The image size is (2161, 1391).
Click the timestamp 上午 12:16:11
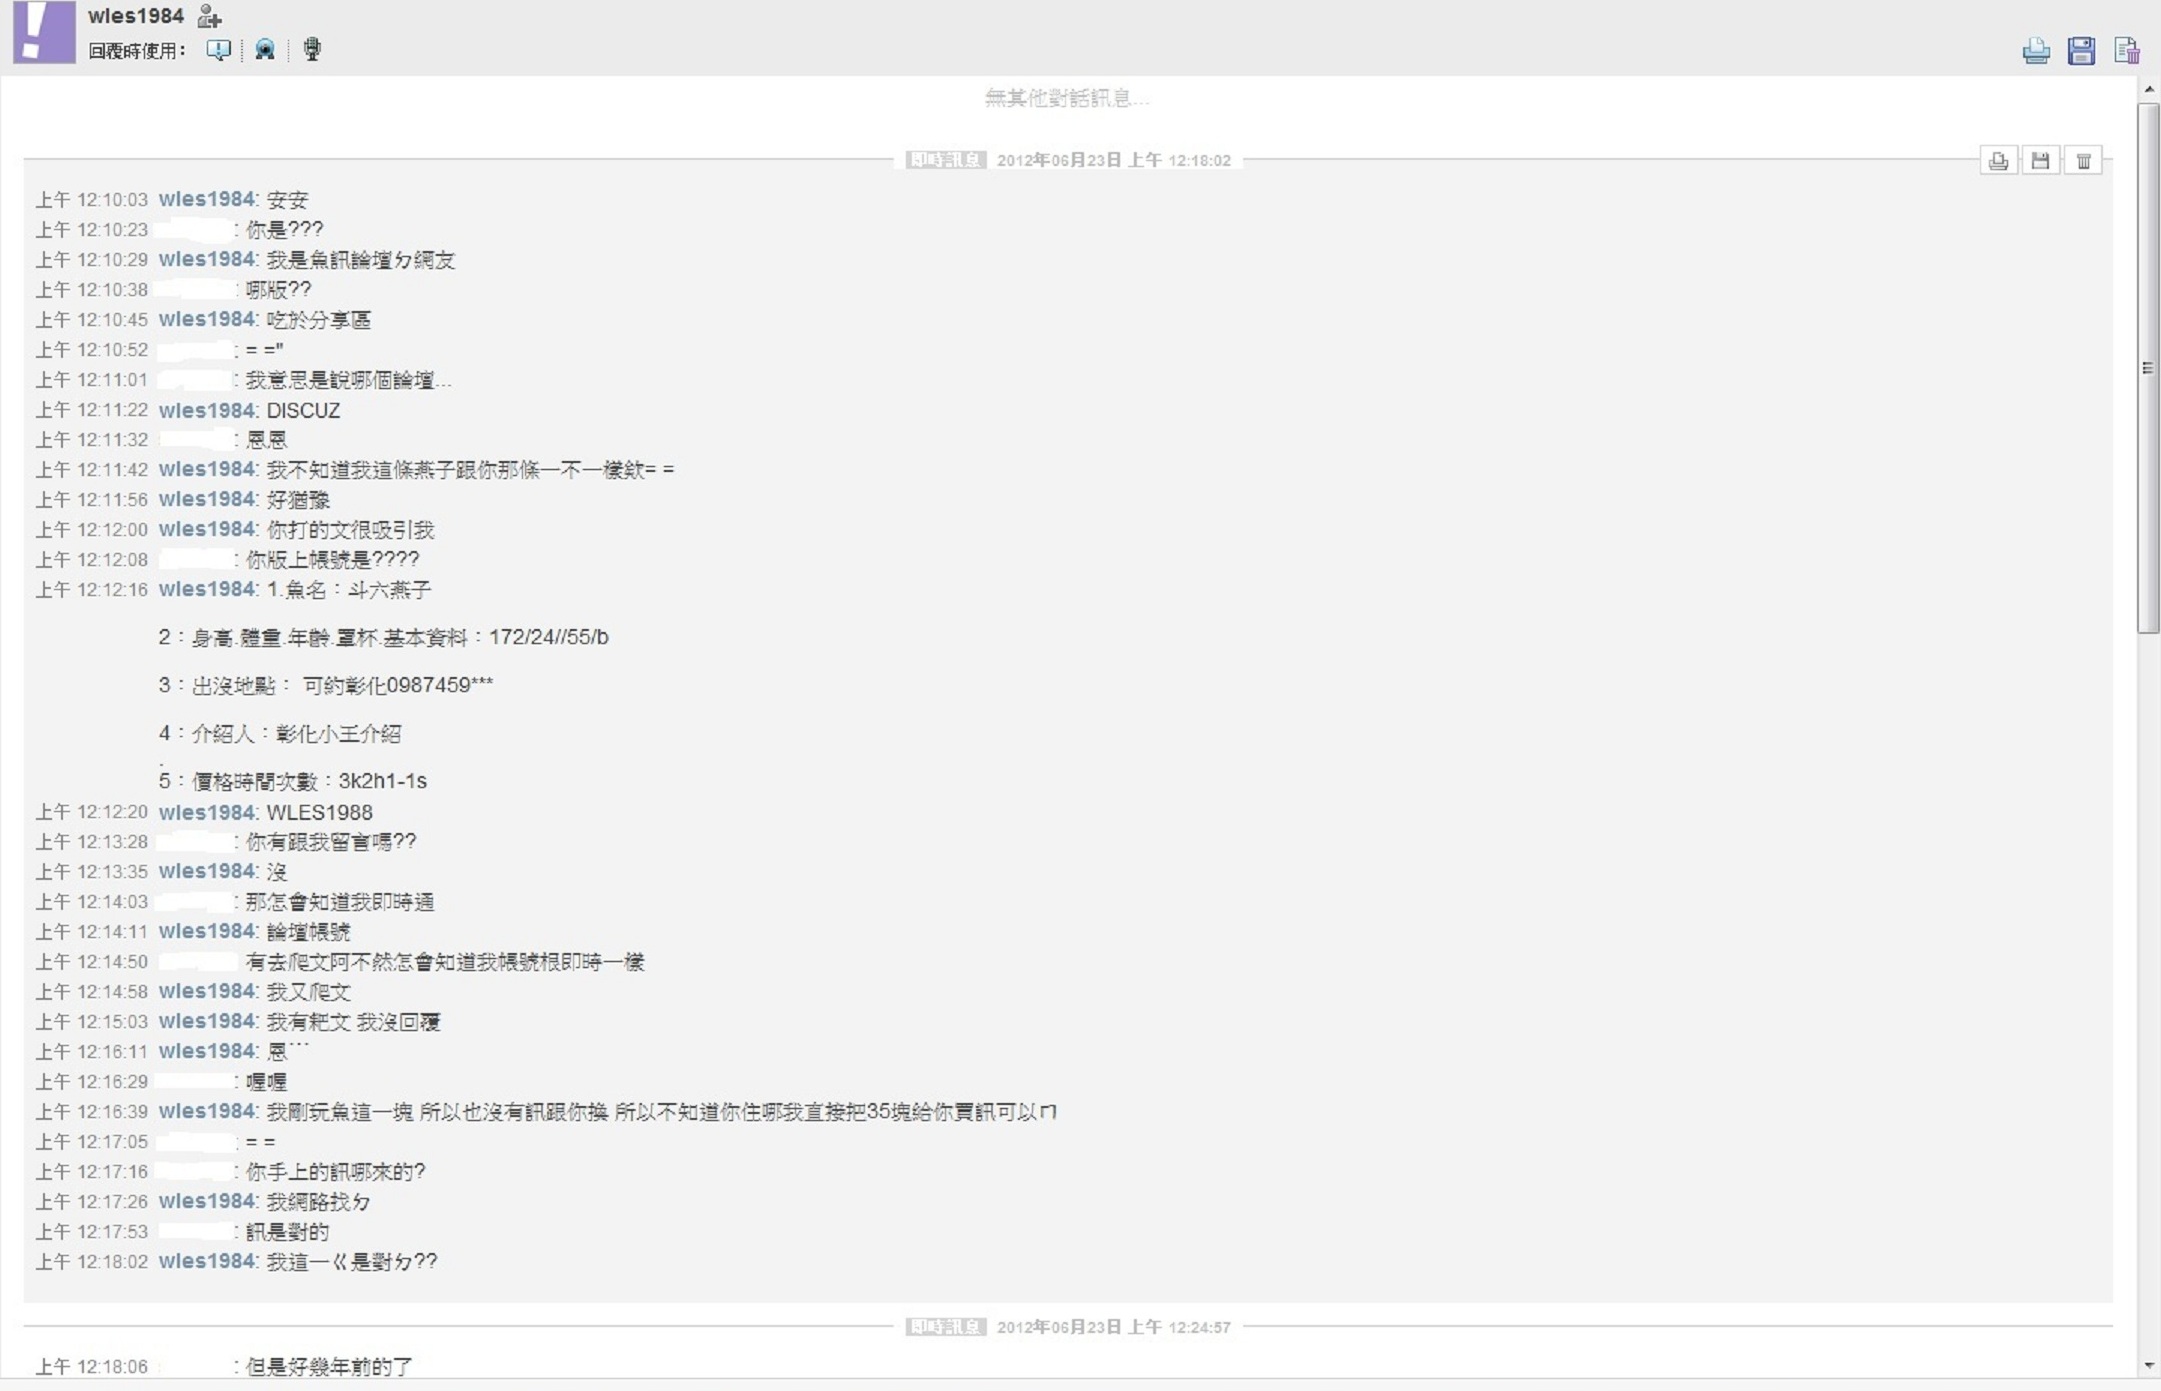[92, 1052]
